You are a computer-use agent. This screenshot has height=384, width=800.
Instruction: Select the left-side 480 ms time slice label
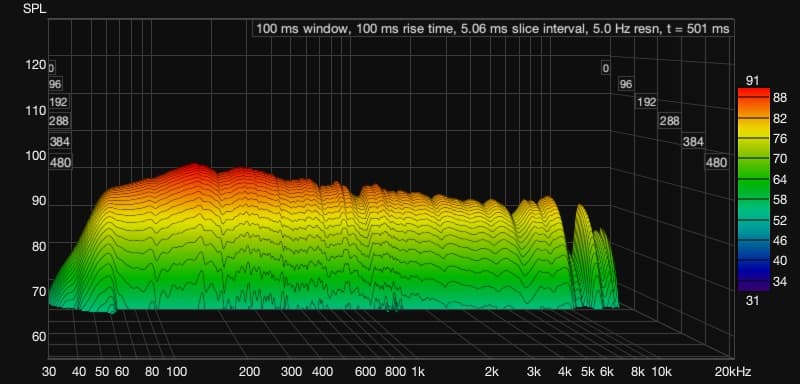(x=60, y=163)
